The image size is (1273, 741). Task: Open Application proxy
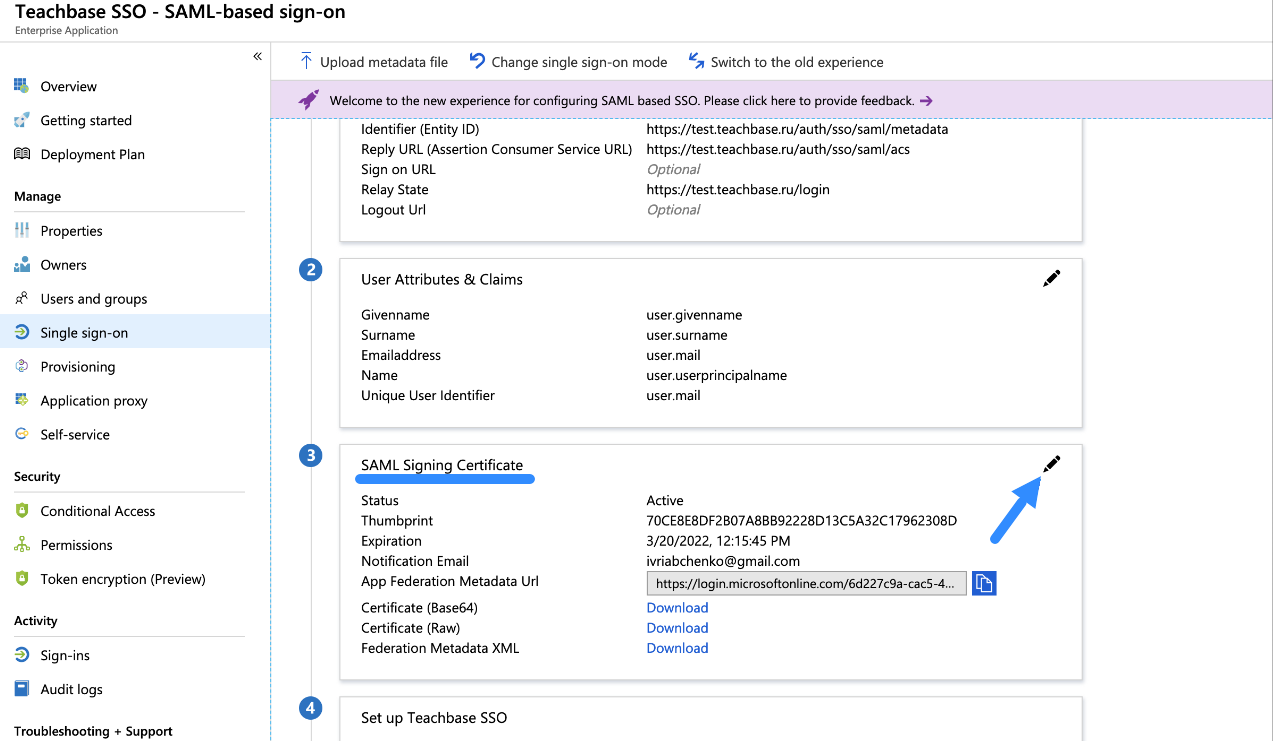point(94,400)
